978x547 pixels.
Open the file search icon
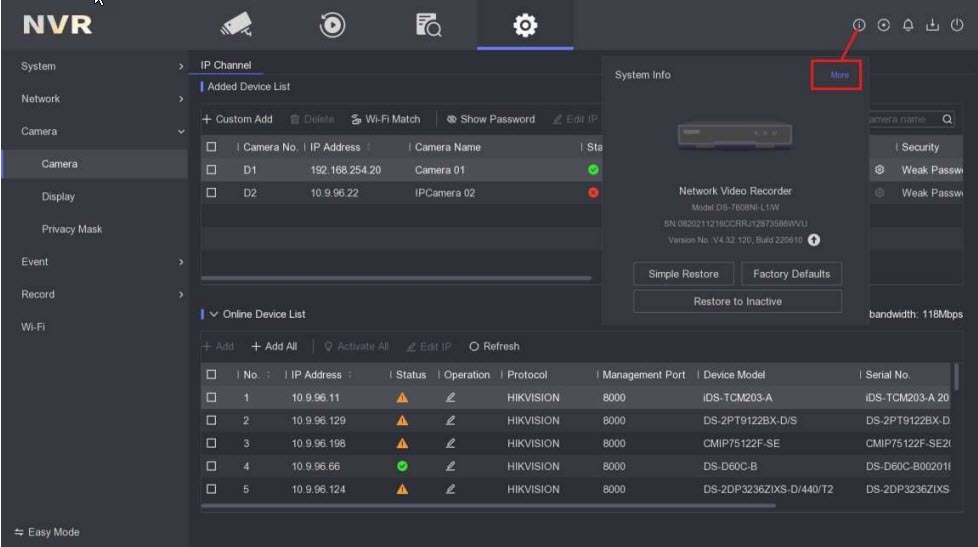428,26
